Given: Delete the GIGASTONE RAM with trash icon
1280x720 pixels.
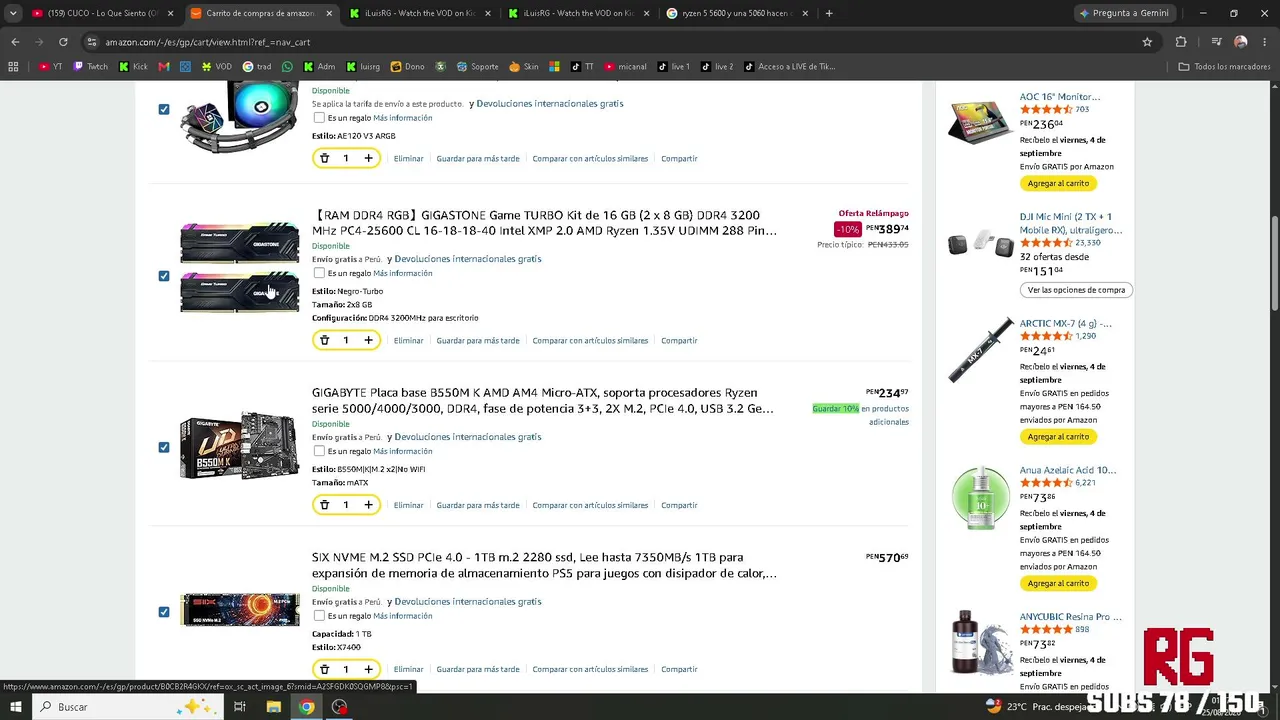Looking at the screenshot, I should coord(324,340).
